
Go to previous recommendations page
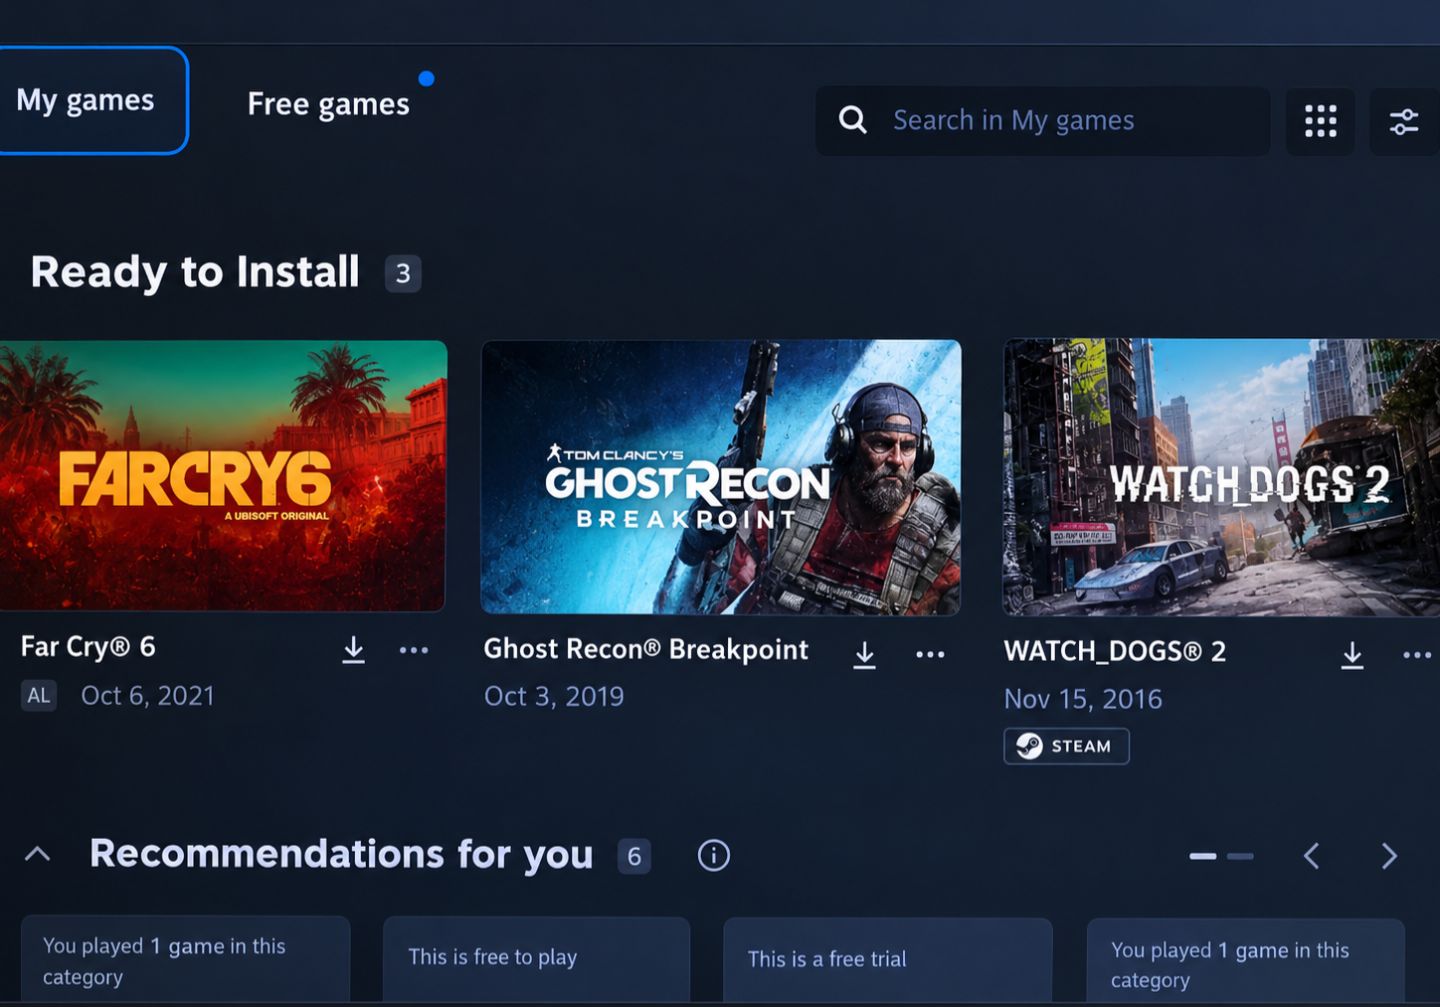1311,856
